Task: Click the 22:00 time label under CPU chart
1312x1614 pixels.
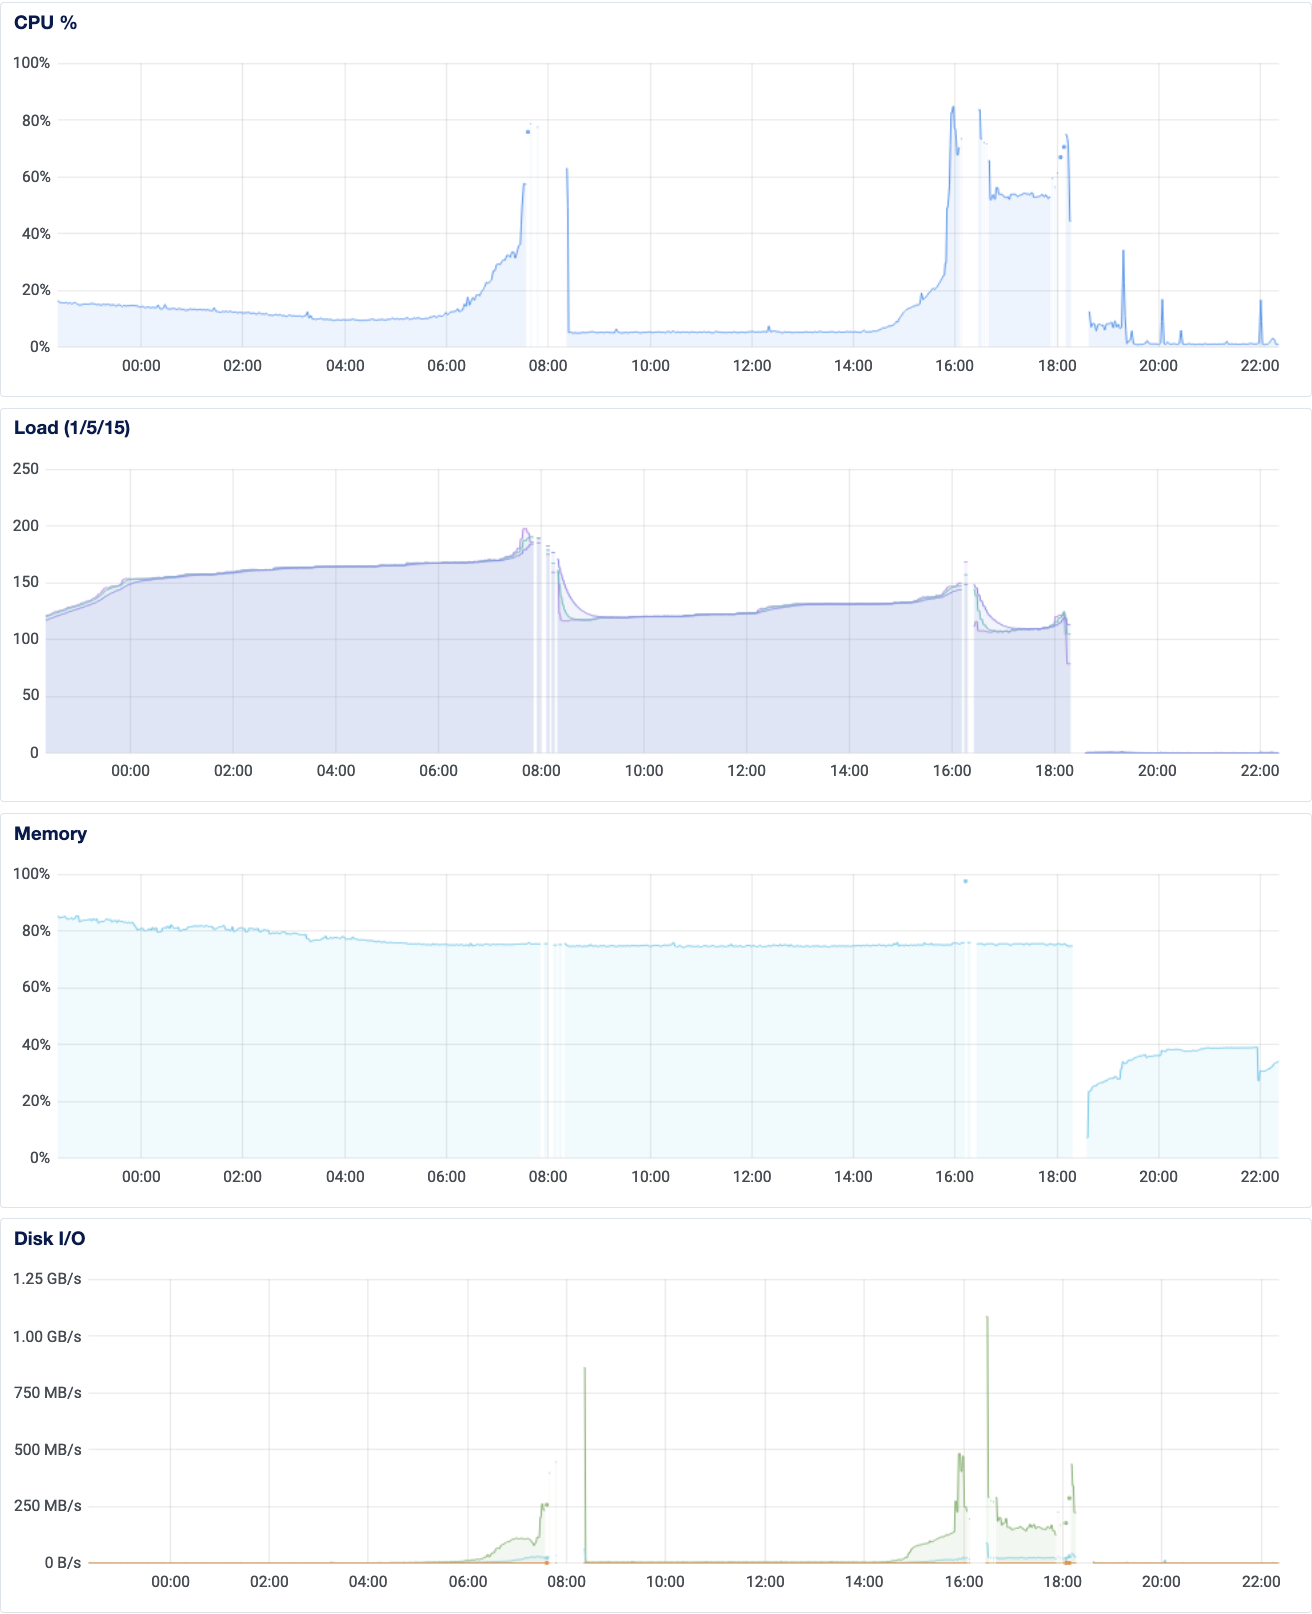Action: click(x=1260, y=366)
